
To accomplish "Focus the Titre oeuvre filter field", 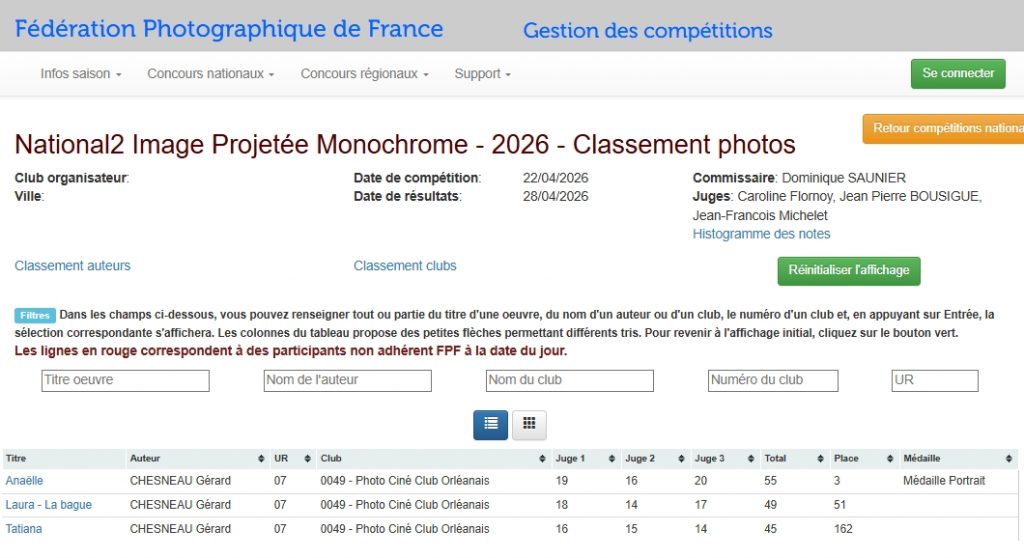I will tap(125, 380).
